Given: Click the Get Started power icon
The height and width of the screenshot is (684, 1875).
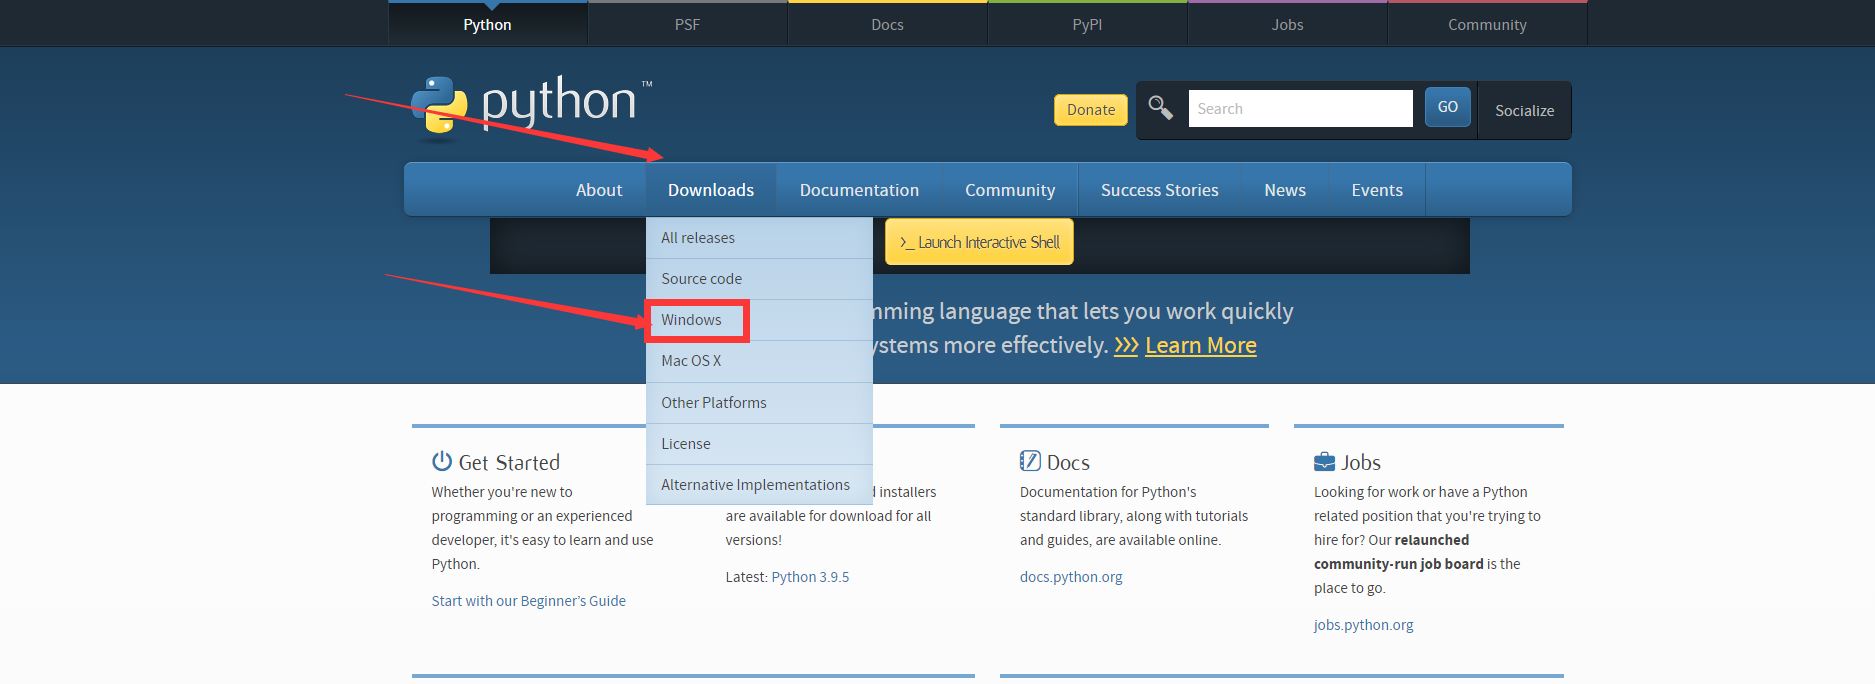Looking at the screenshot, I should point(442,461).
